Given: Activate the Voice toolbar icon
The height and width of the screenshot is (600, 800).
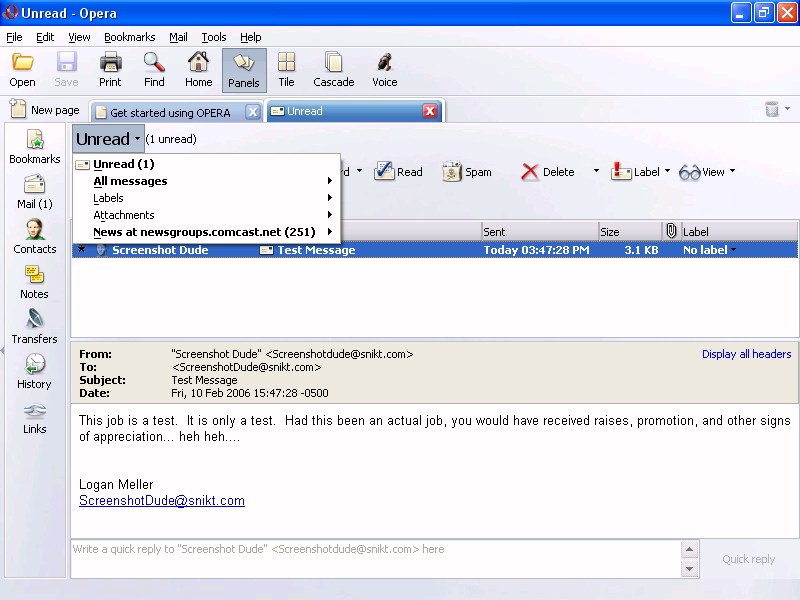Looking at the screenshot, I should pos(385,70).
